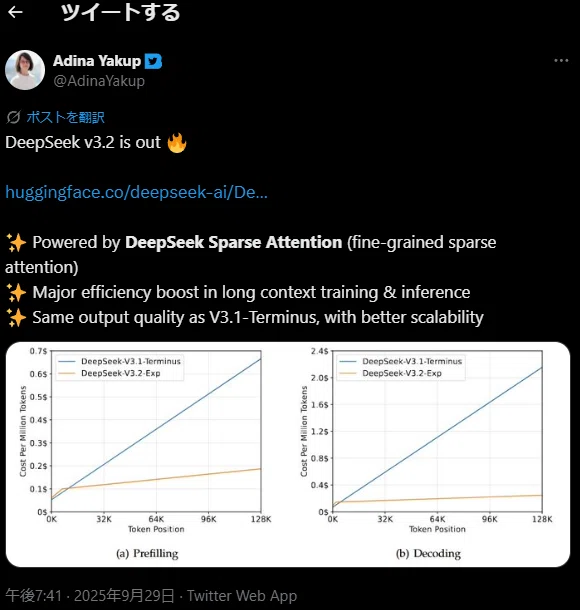This screenshot has height=610, width=580.
Task: Click the sparkle emoji before 'Same output quality'
Action: (x=16, y=318)
